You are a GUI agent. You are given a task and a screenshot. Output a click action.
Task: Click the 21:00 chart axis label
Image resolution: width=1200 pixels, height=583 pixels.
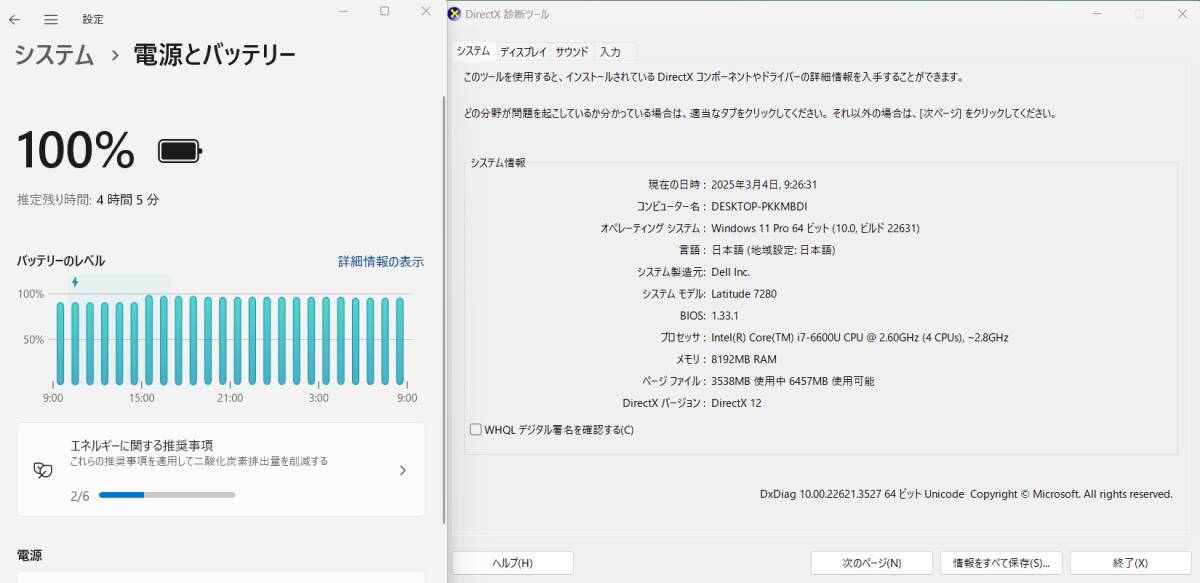[230, 397]
